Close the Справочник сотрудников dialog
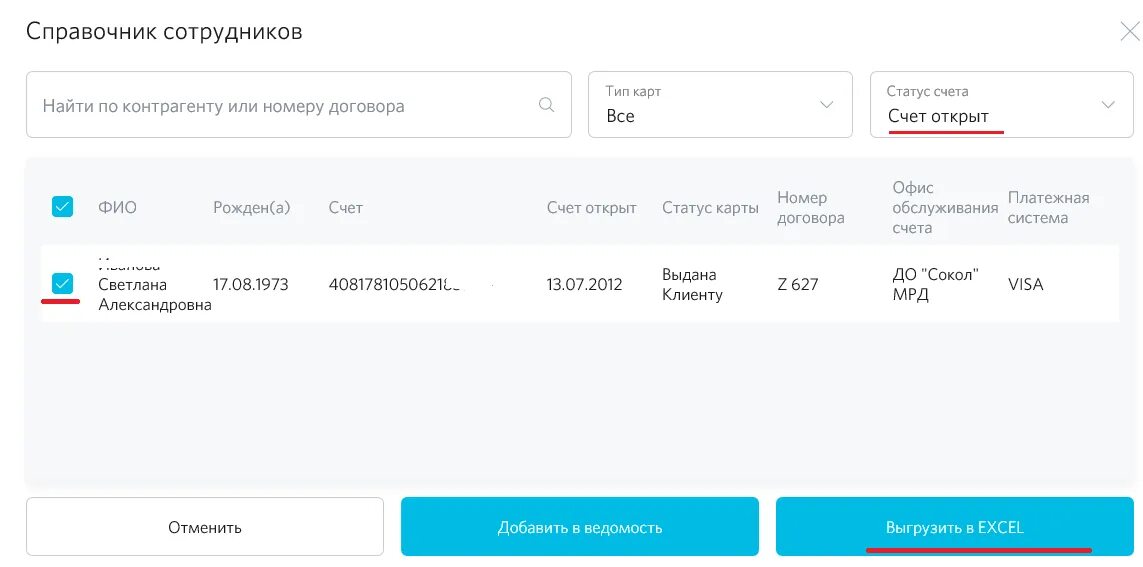This screenshot has height=567, width=1143. [x=1131, y=31]
